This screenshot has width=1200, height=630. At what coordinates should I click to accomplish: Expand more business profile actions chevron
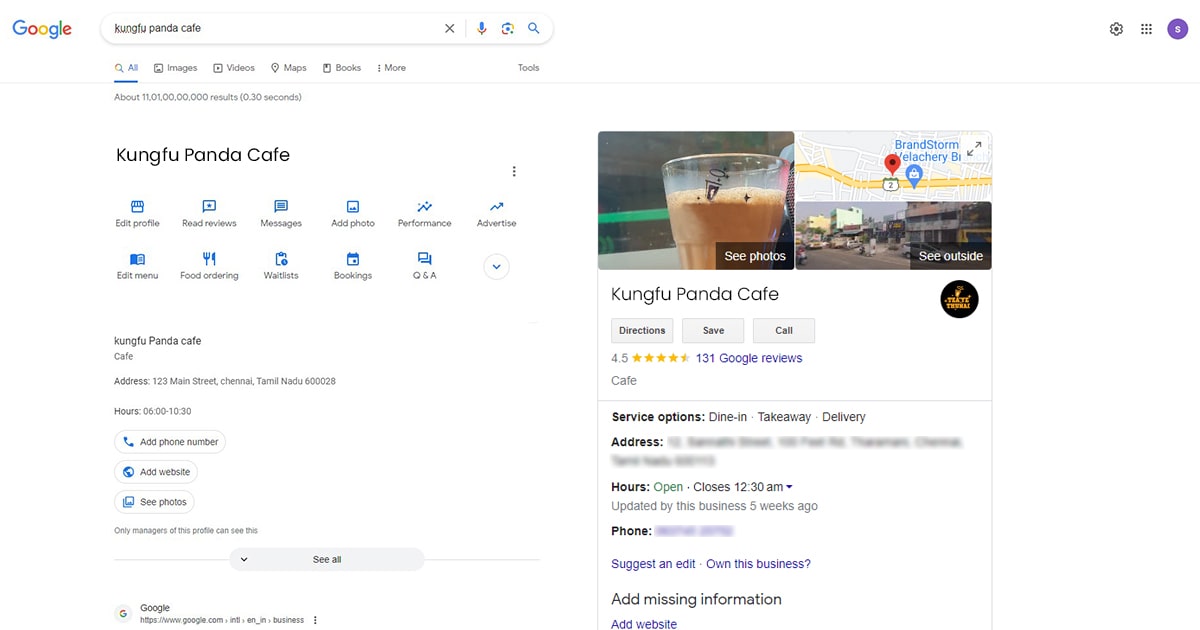[x=497, y=267]
